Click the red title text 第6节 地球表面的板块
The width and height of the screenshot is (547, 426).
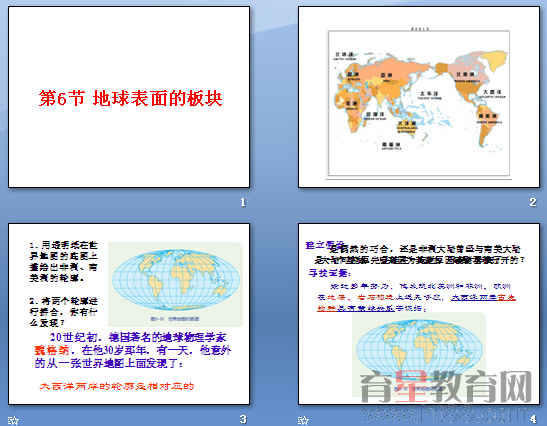(x=130, y=98)
